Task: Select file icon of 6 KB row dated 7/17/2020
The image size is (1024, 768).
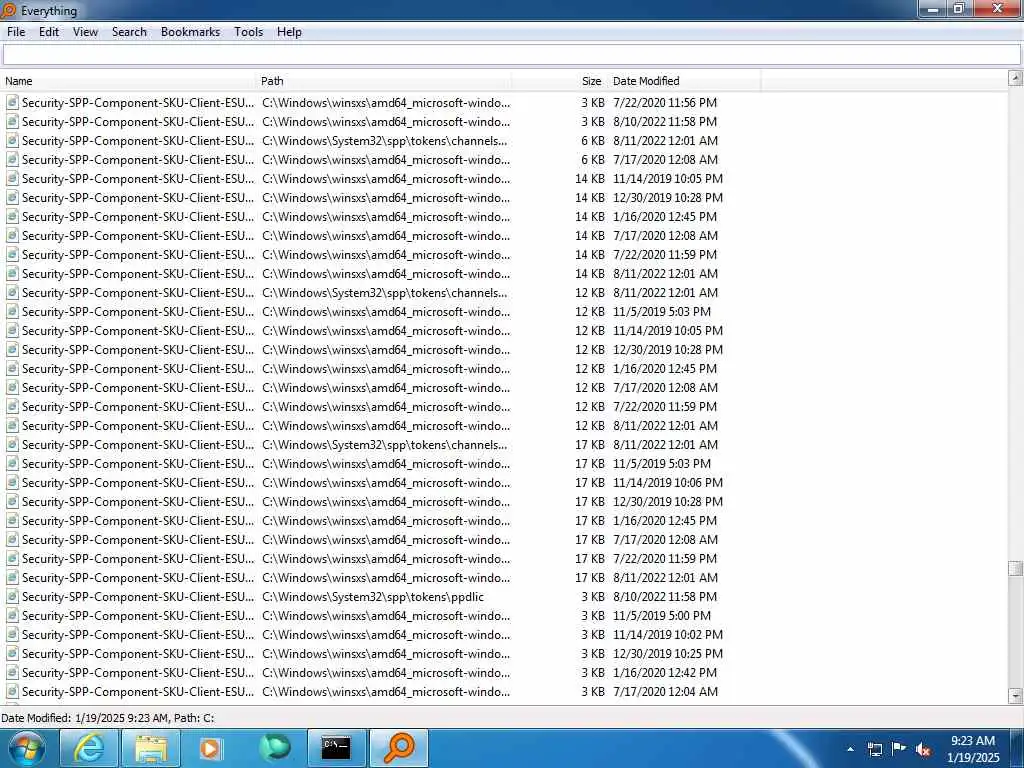Action: click(12, 159)
